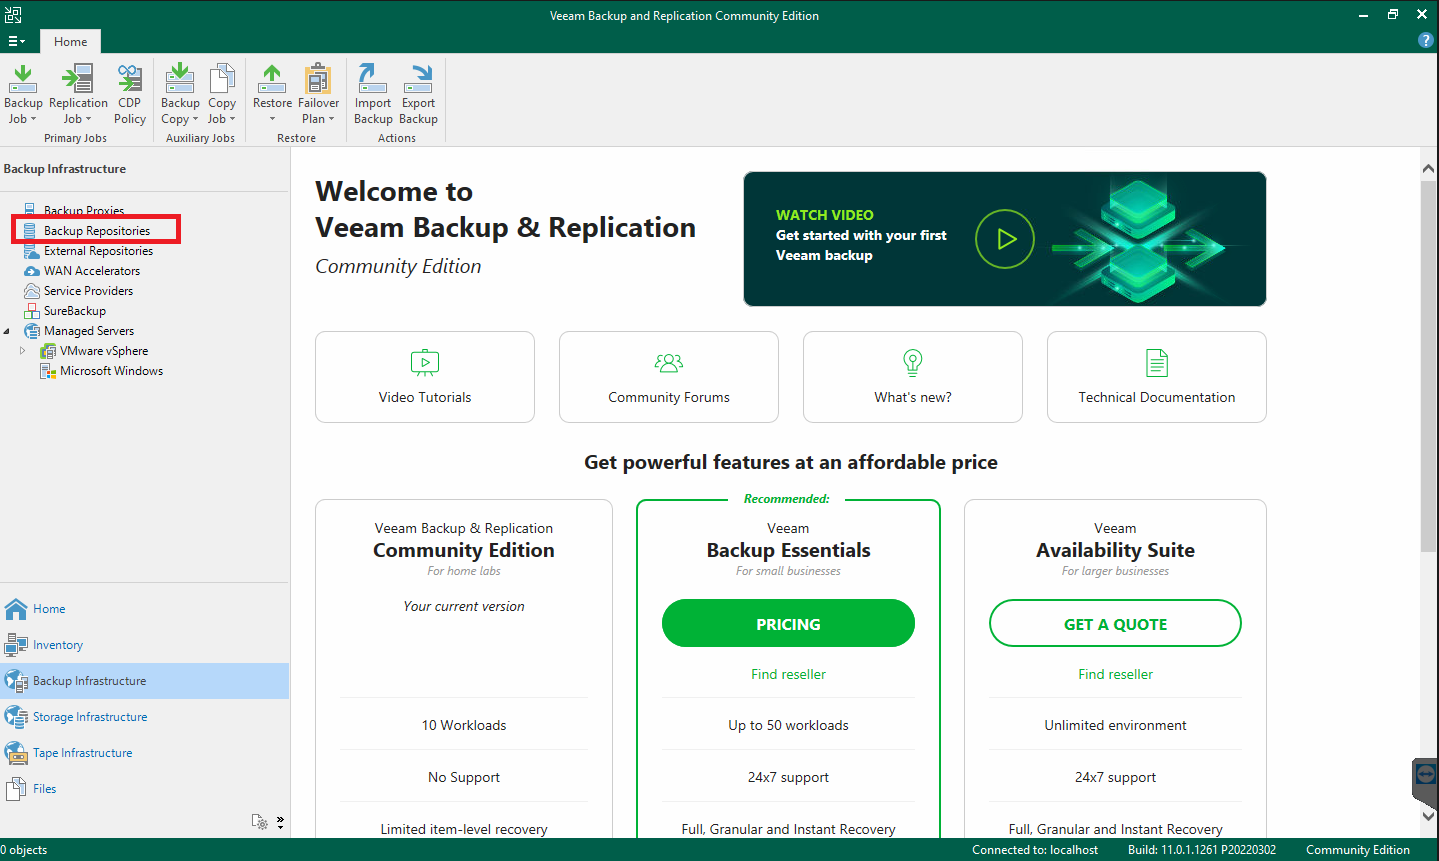Click Import Backup in the Actions group
The height and width of the screenshot is (861, 1439).
[373, 94]
